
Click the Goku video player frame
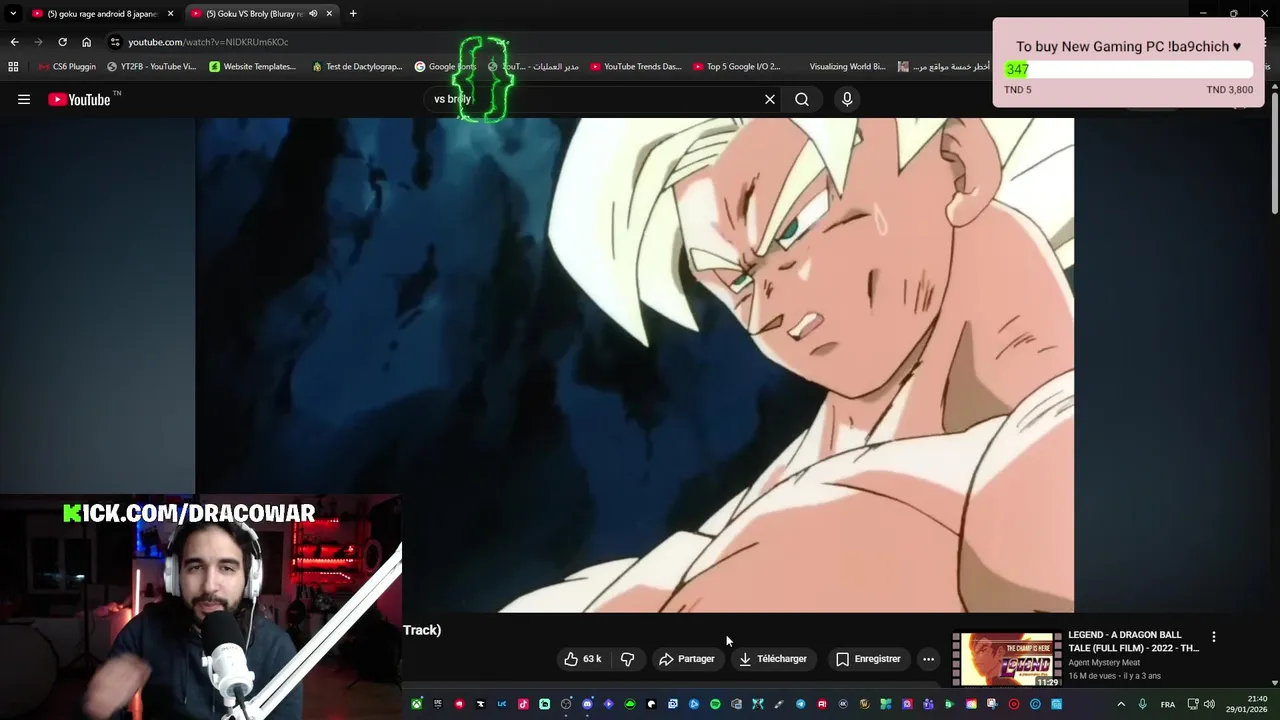coord(635,365)
